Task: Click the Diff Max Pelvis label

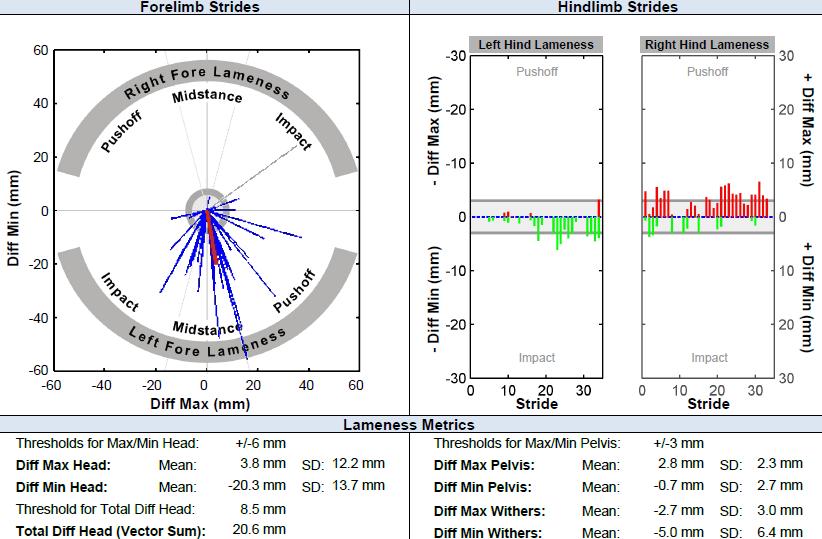Action: (484, 465)
